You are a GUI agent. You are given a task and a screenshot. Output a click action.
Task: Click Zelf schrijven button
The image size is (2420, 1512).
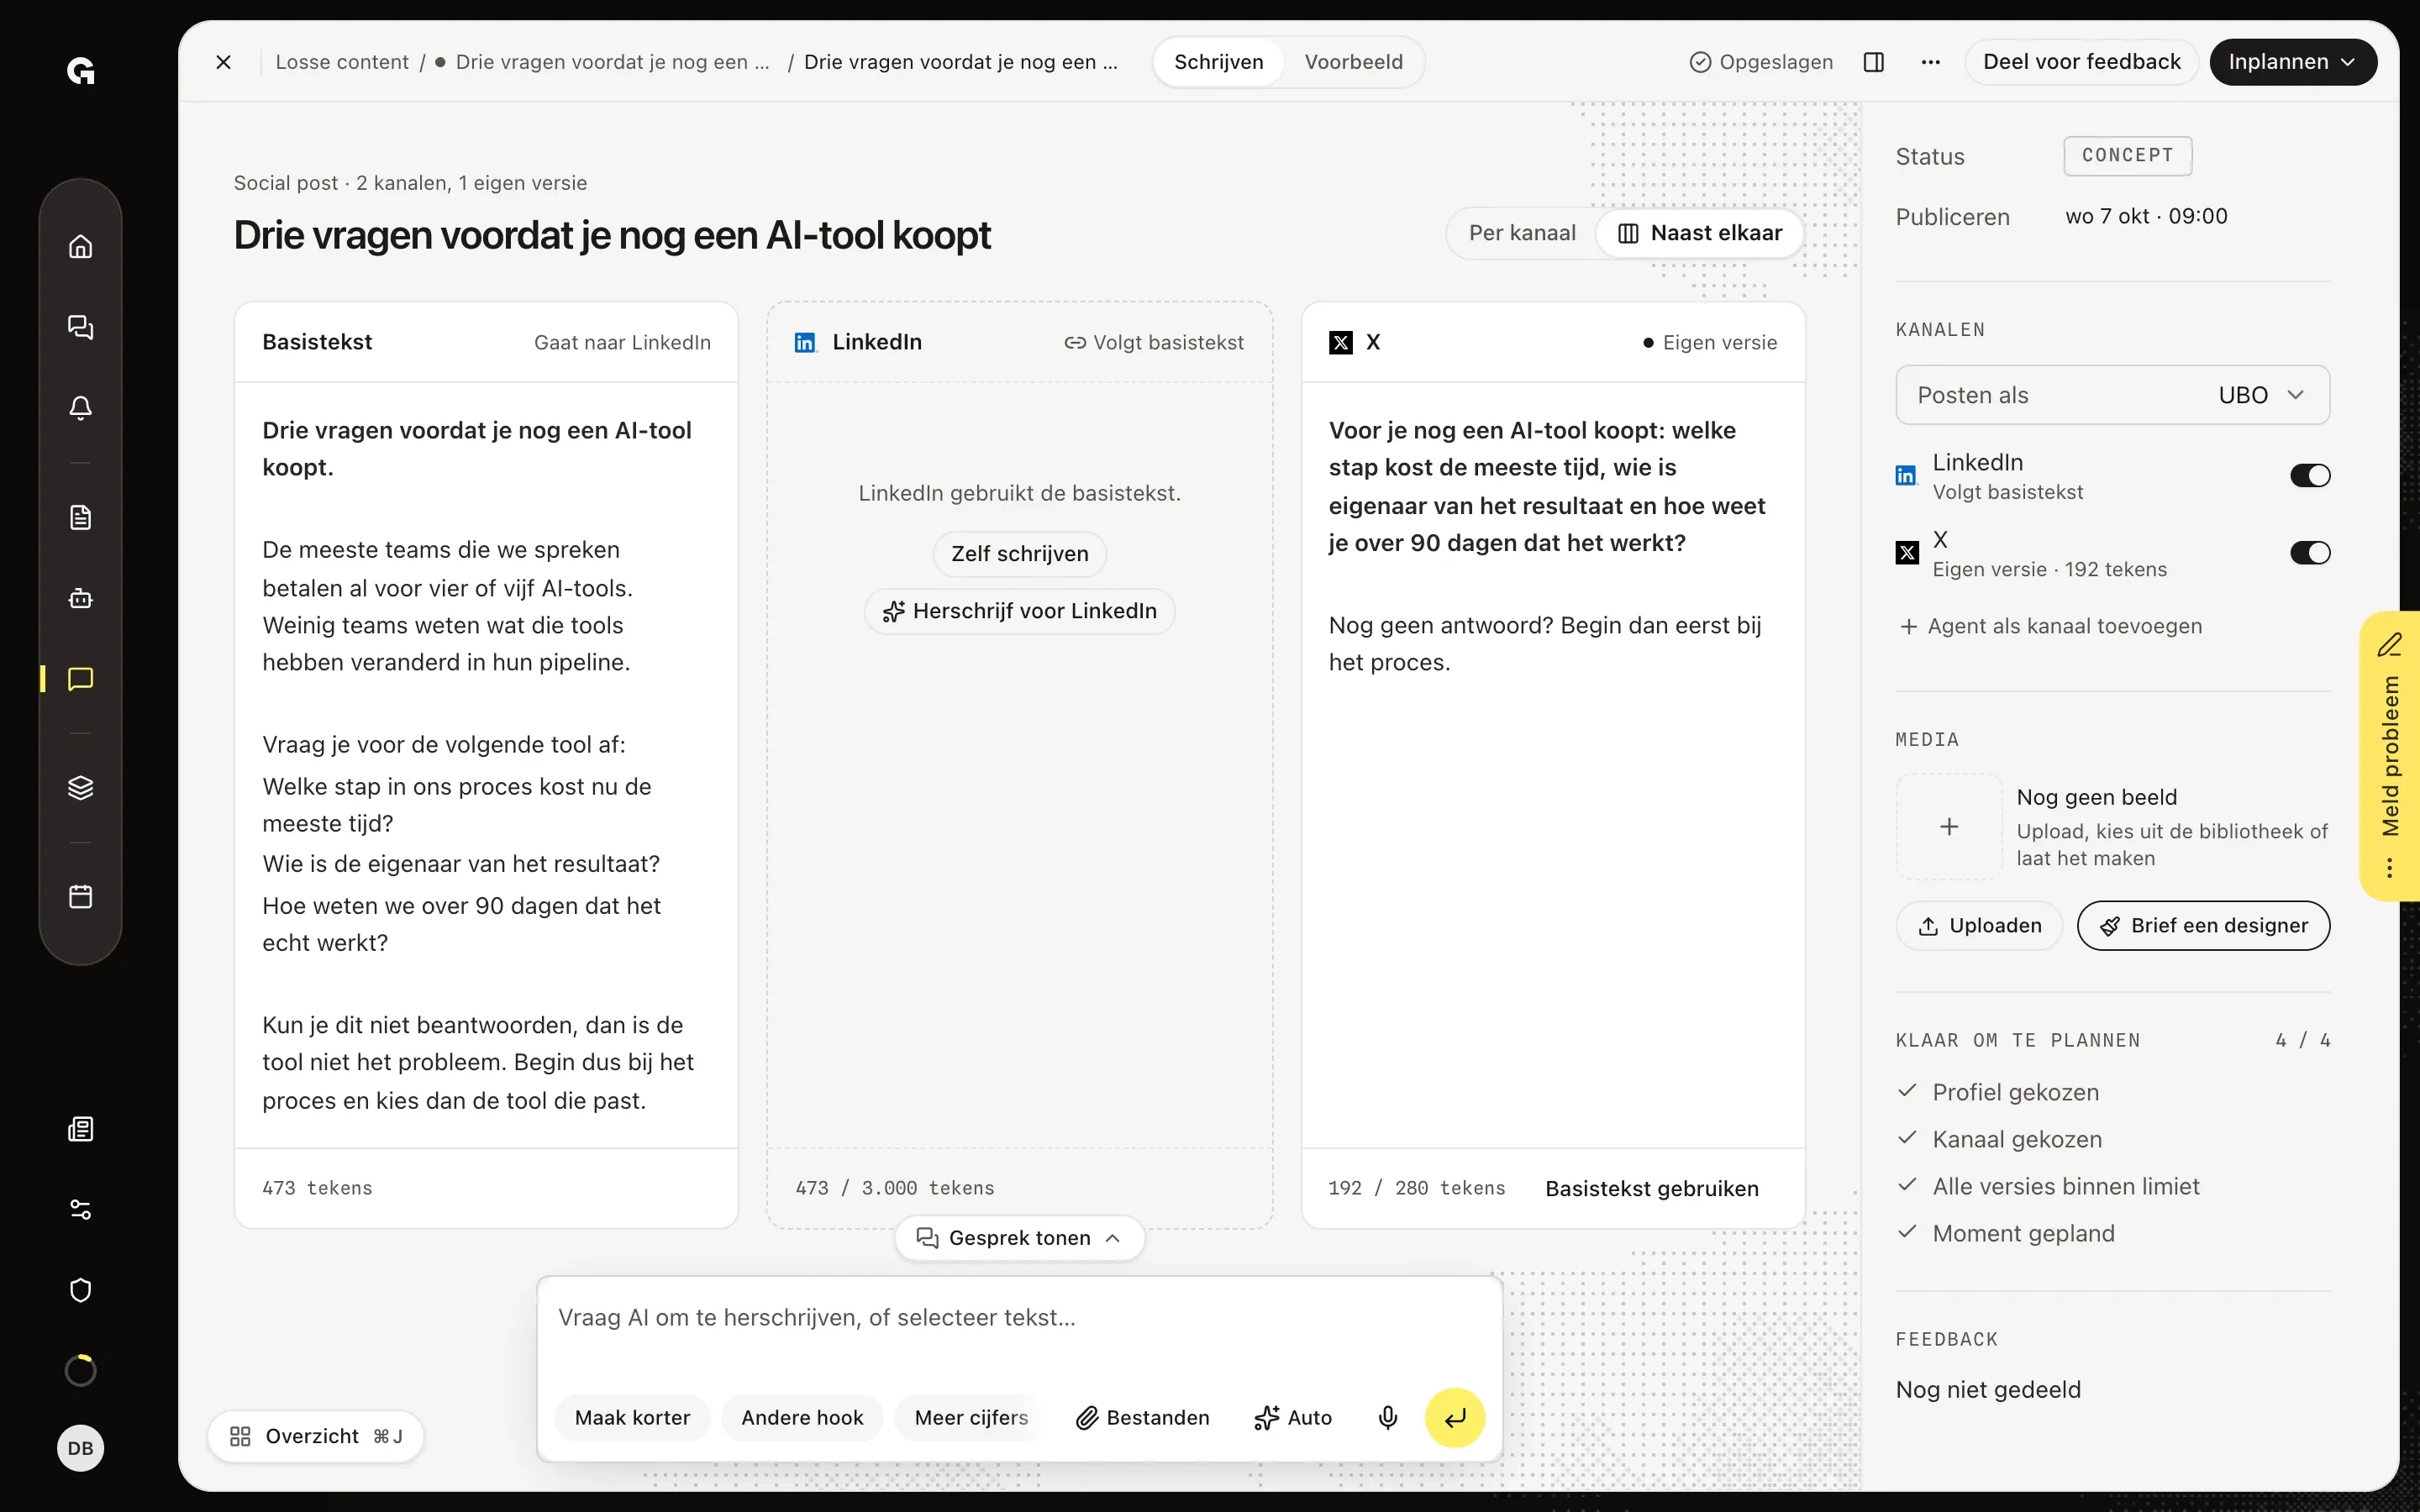(x=1019, y=554)
